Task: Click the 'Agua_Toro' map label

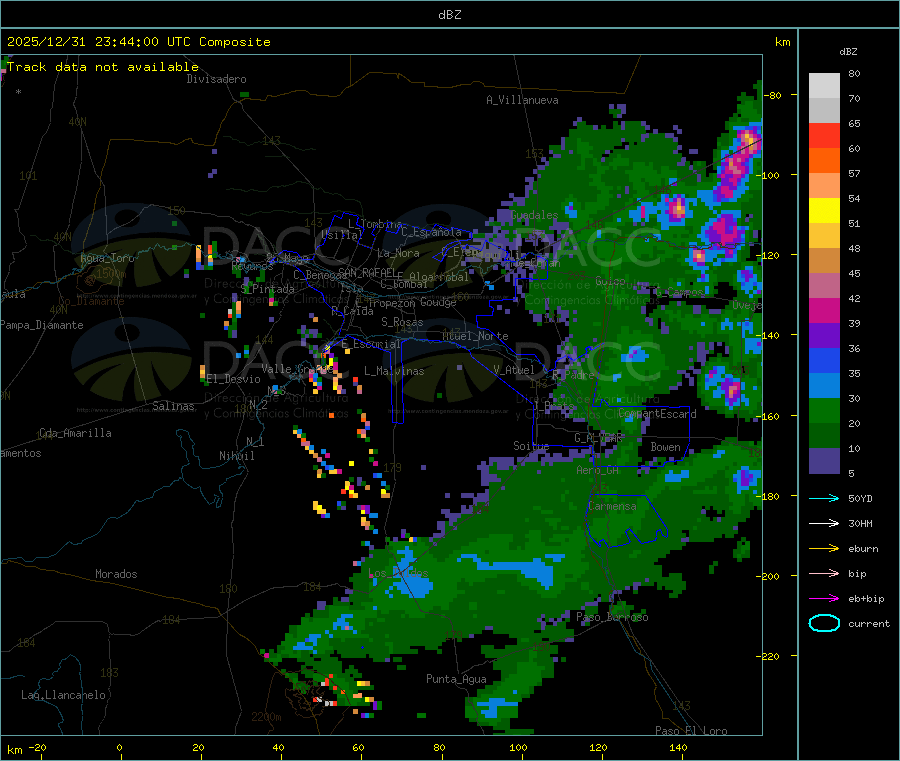Action: click(x=107, y=258)
